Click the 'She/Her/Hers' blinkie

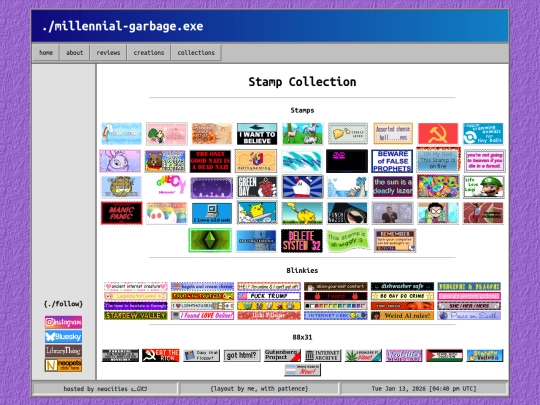(469, 305)
